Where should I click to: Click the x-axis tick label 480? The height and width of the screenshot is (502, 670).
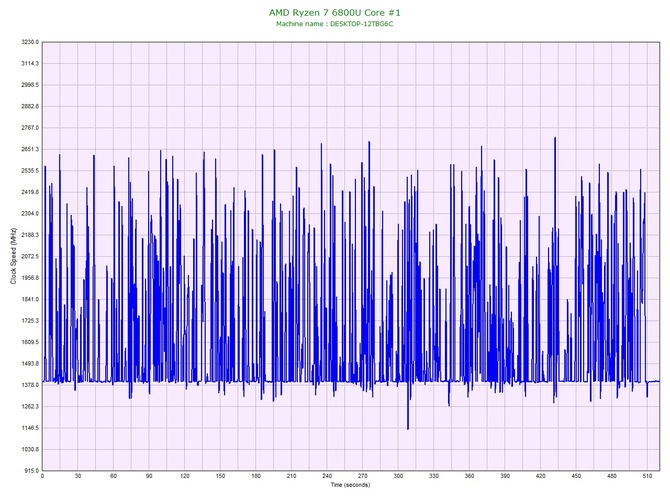click(612, 476)
